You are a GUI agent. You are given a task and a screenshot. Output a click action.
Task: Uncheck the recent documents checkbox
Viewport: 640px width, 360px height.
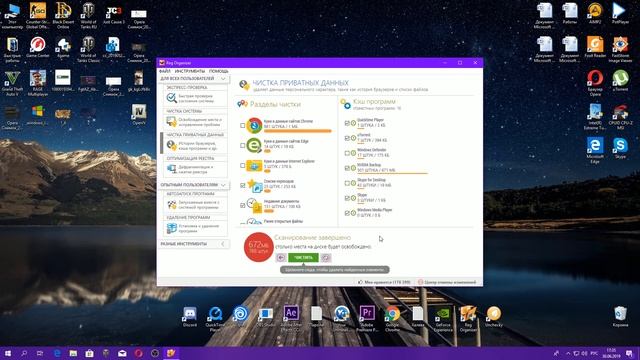point(242,205)
